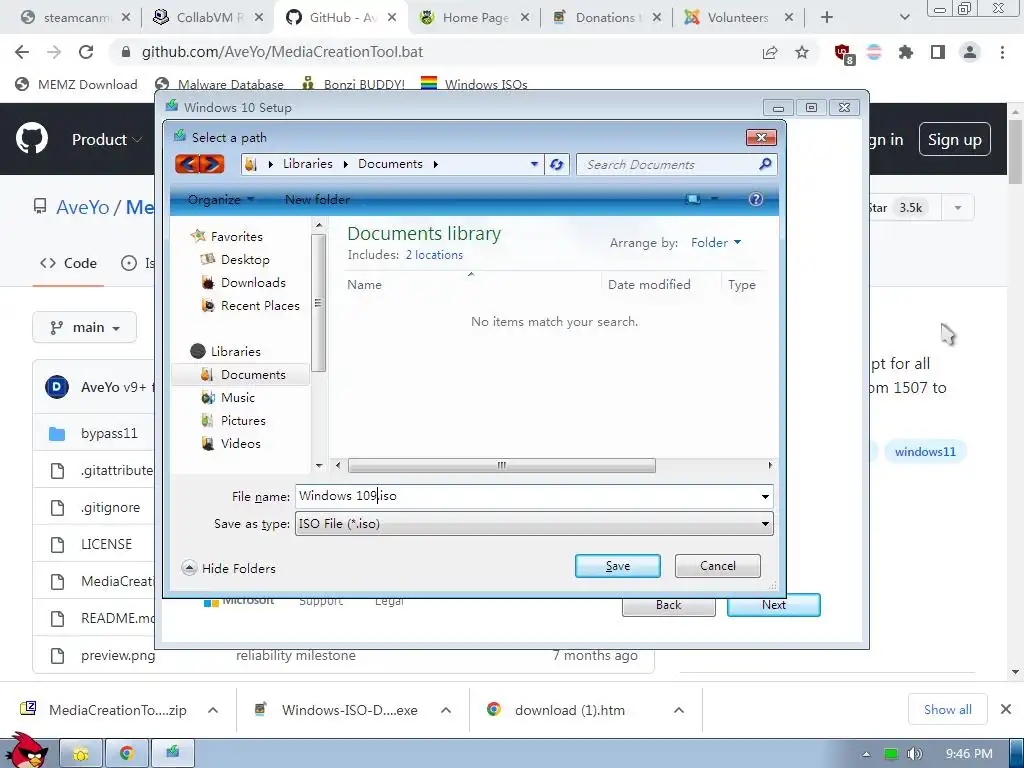
Task: Click Show all downloads
Action: click(x=948, y=709)
